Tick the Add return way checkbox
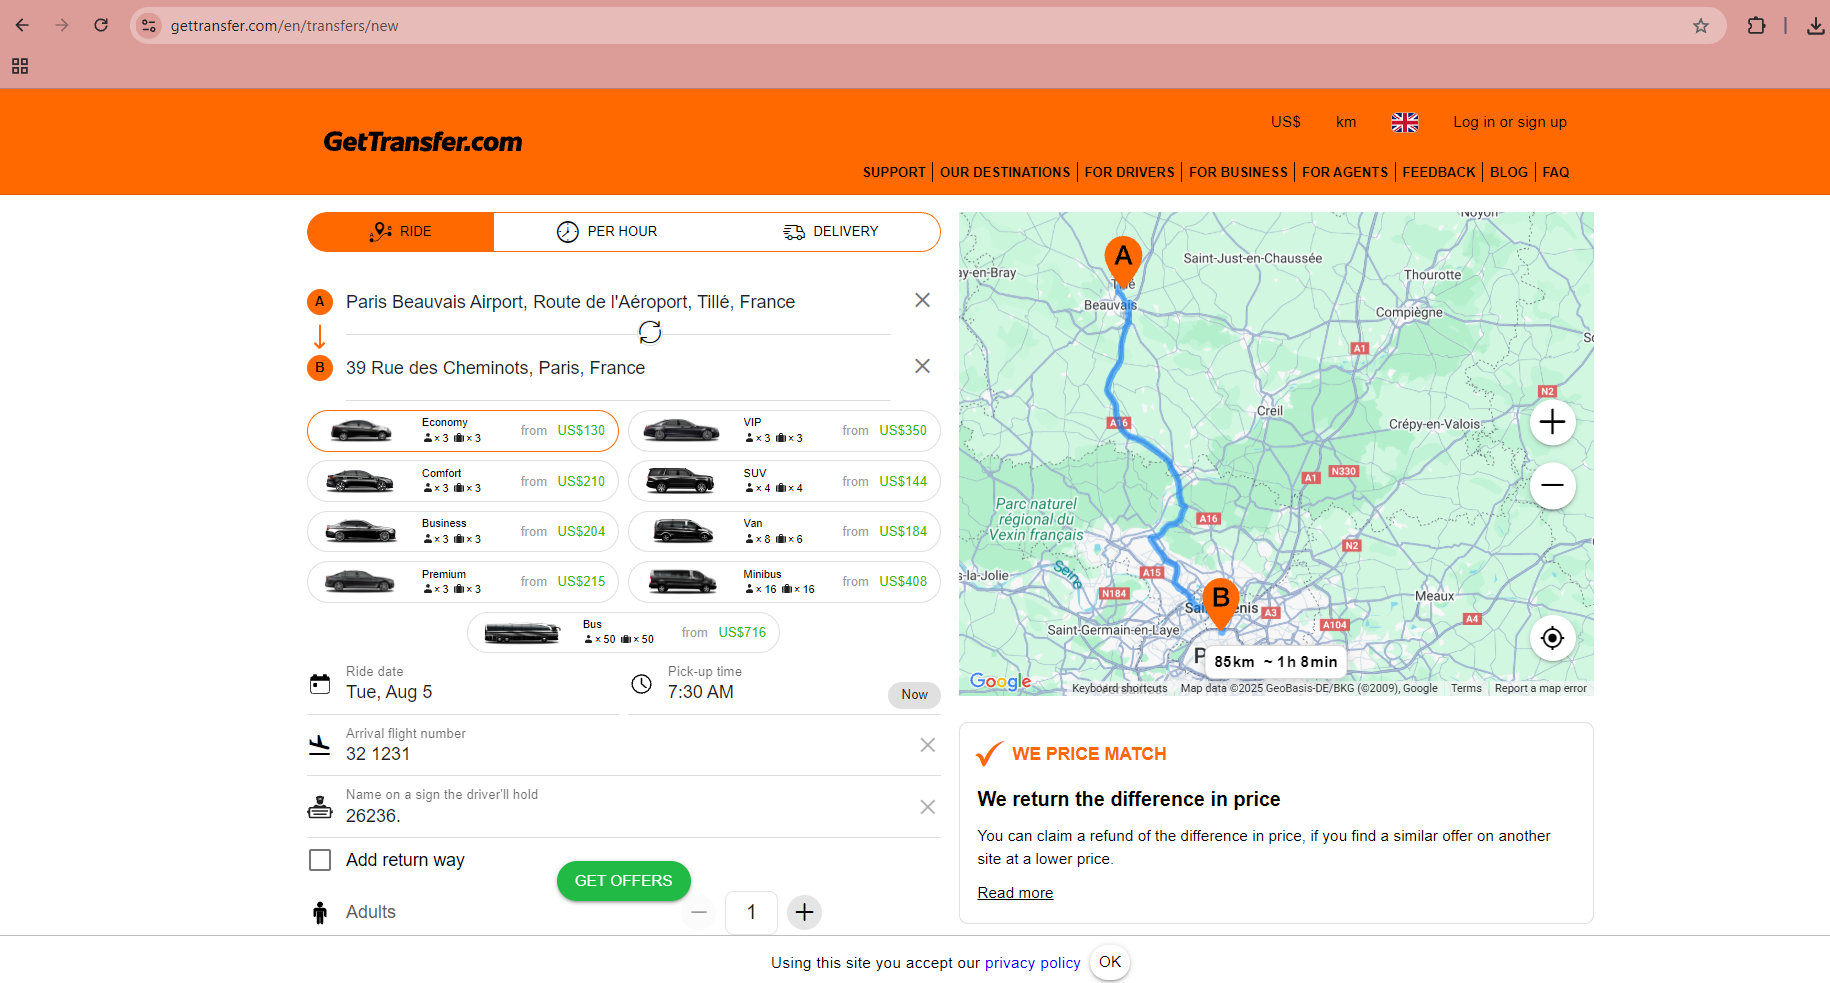 pyautogui.click(x=320, y=860)
